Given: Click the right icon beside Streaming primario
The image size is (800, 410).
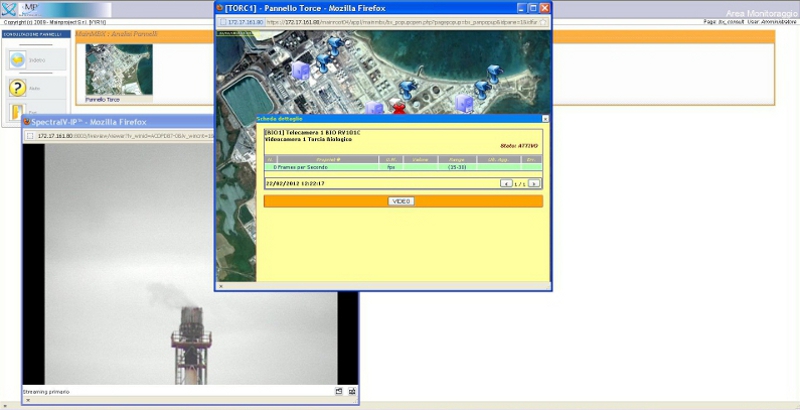Looking at the screenshot, I should pos(352,392).
